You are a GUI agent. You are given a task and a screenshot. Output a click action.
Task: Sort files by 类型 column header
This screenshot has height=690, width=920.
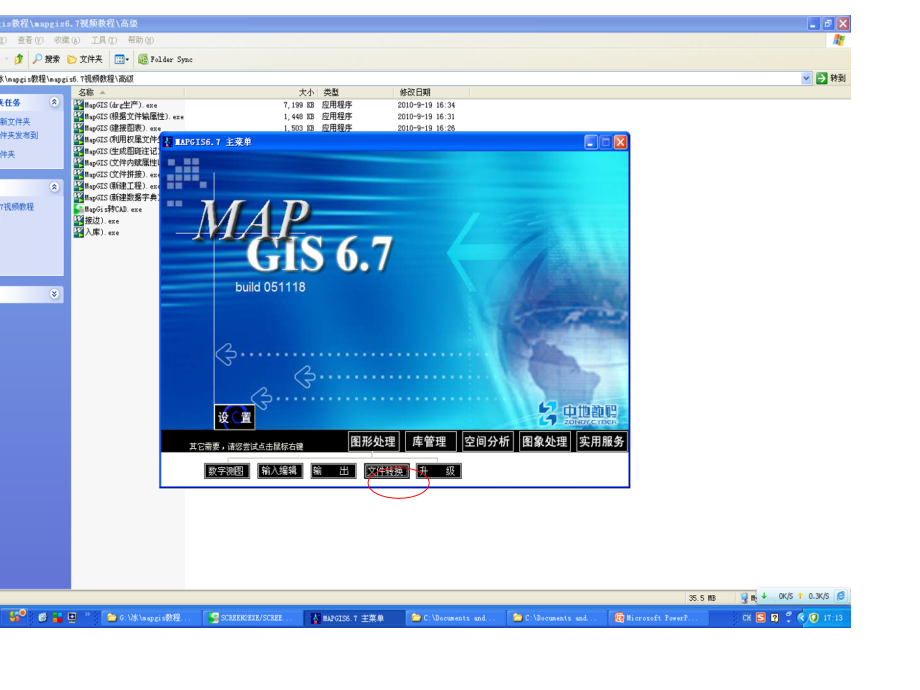355,92
